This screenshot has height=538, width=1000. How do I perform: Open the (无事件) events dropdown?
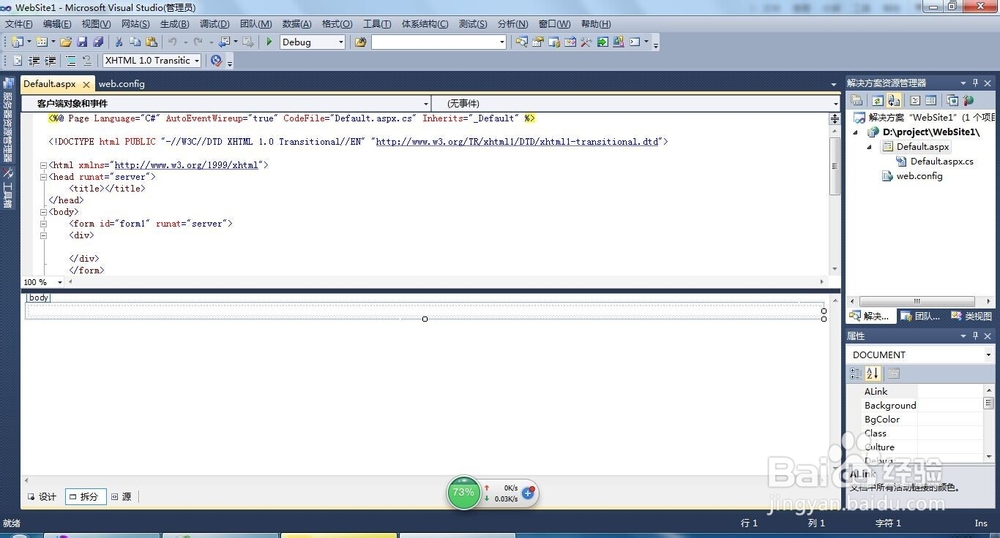point(835,103)
